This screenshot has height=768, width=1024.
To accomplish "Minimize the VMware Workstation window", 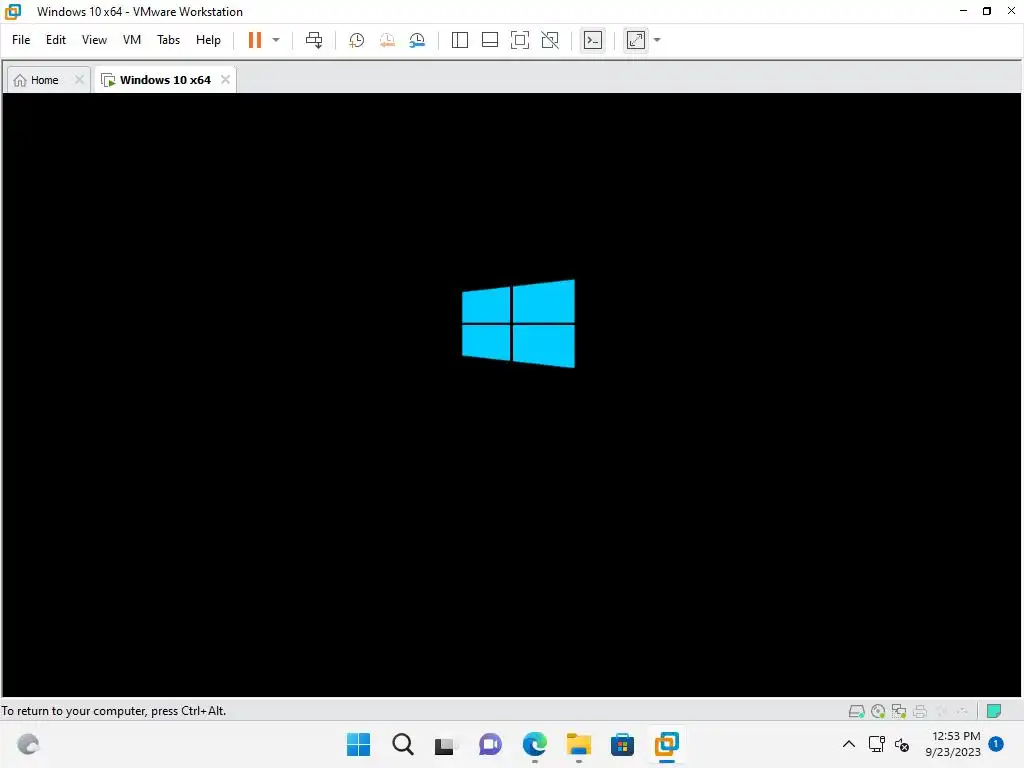I will click(963, 11).
